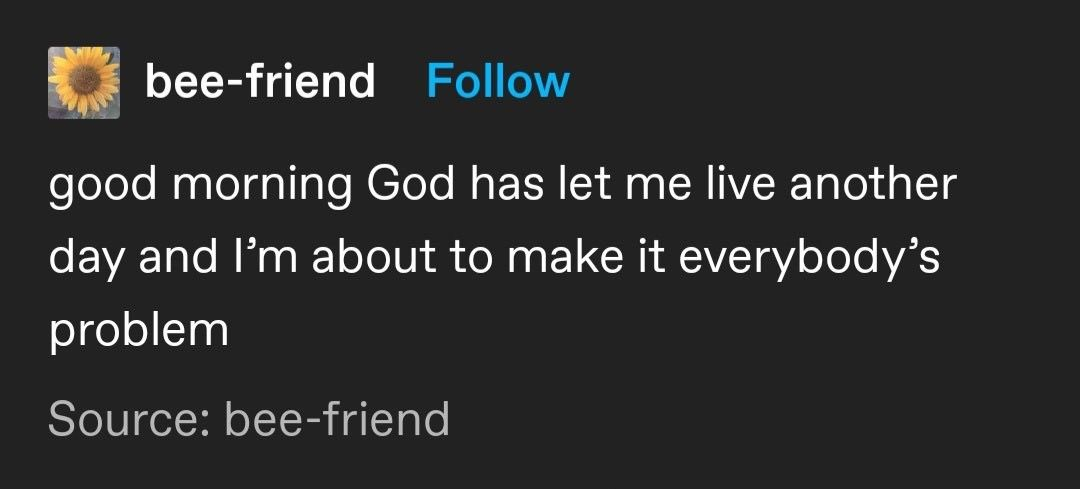Follow the bee-friend blog
Viewport: 1080px width, 489px height.
498,81
